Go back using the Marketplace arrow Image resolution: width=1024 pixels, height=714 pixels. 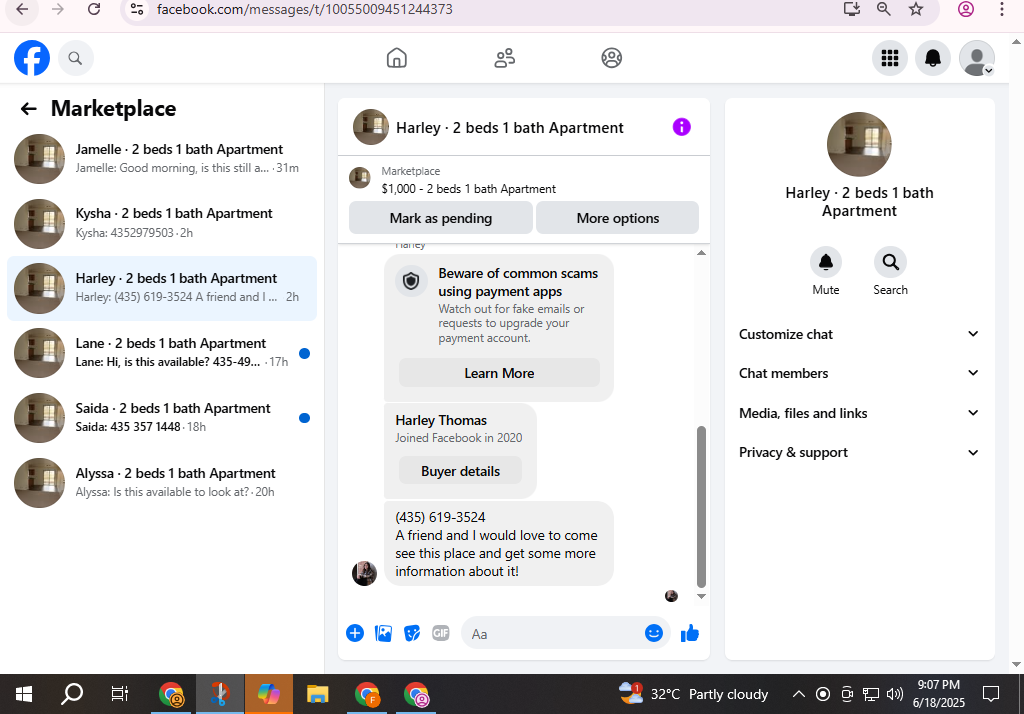point(29,108)
